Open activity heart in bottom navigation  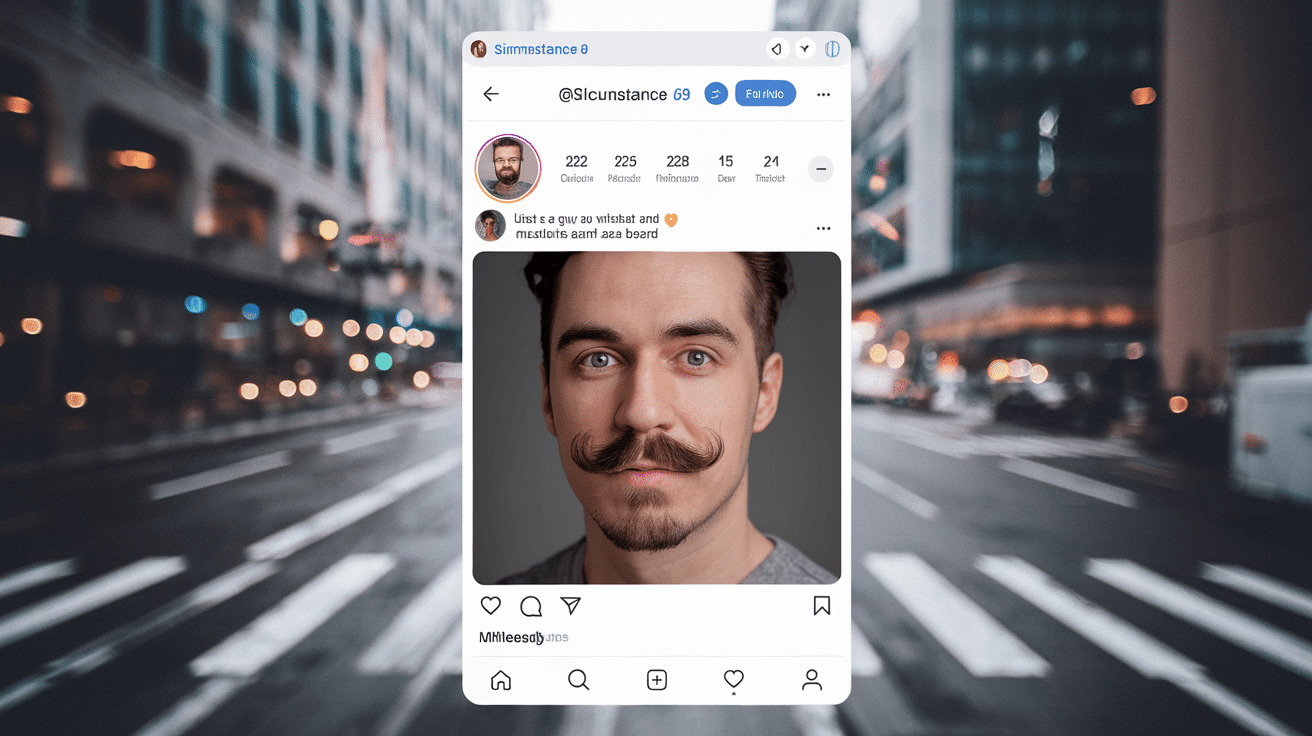[x=734, y=681]
